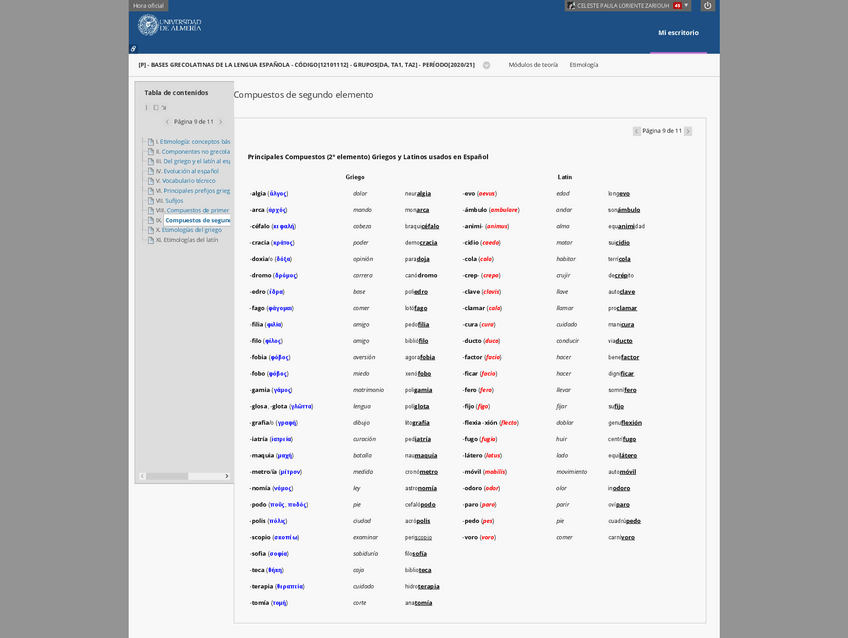The height and width of the screenshot is (638, 848).
Task: Click the arrow move icon in contents toolbar
Action: (x=164, y=108)
